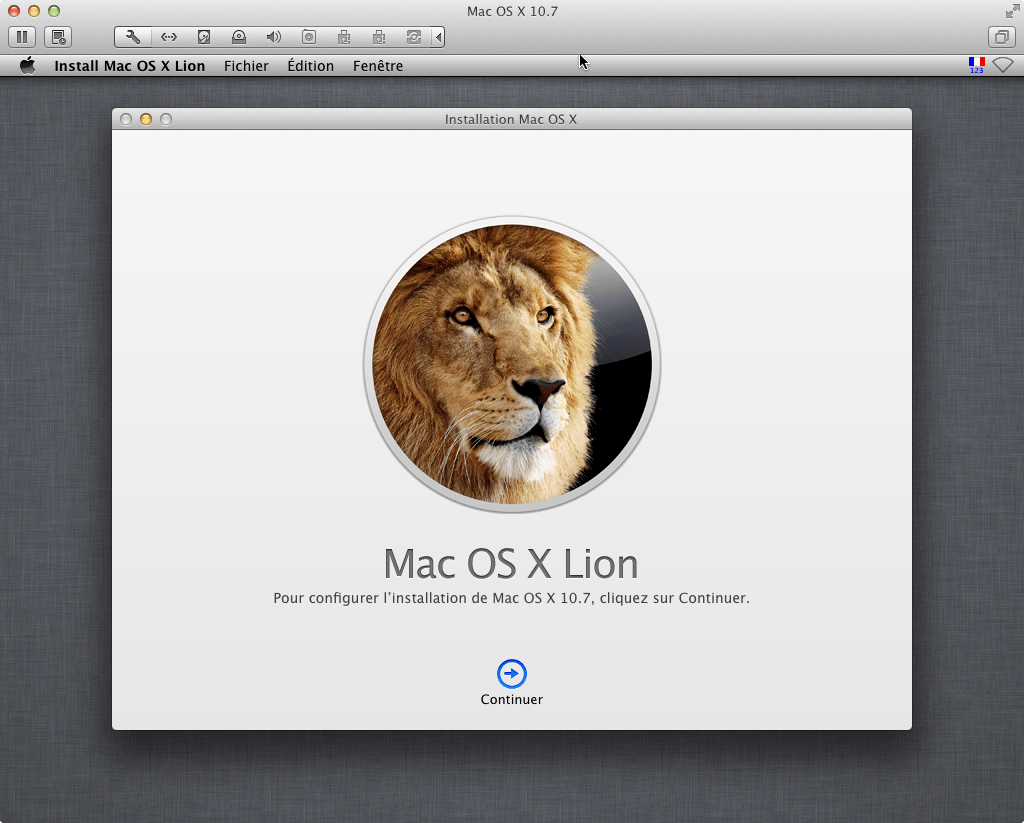
Task: Pause the virtual machine
Action: [x=22, y=37]
